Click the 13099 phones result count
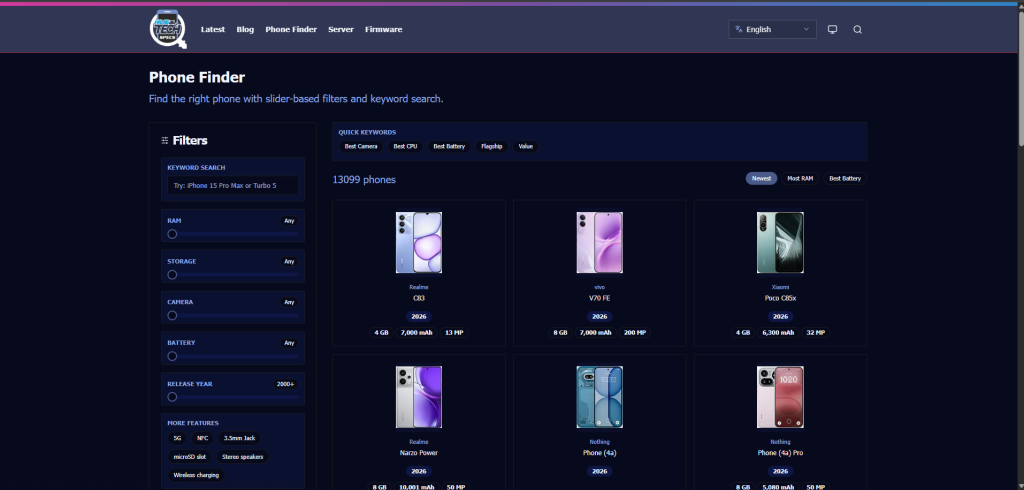The width and height of the screenshot is (1024, 490). (364, 180)
